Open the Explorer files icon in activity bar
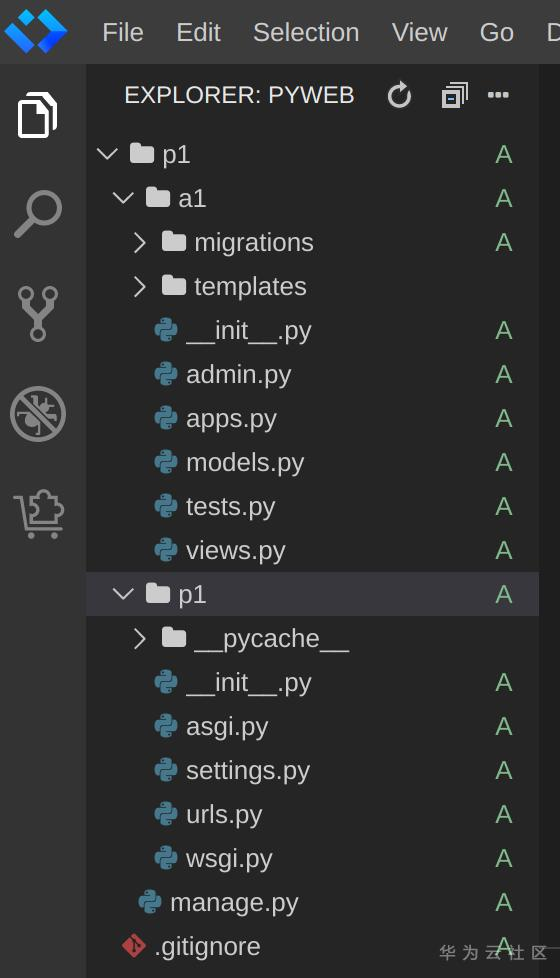 coord(37,115)
